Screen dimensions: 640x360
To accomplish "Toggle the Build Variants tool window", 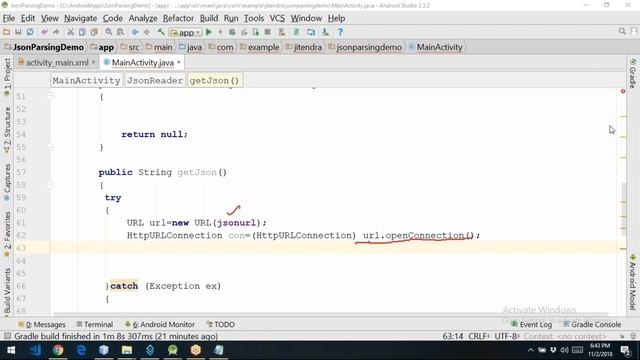I will click(x=7, y=291).
